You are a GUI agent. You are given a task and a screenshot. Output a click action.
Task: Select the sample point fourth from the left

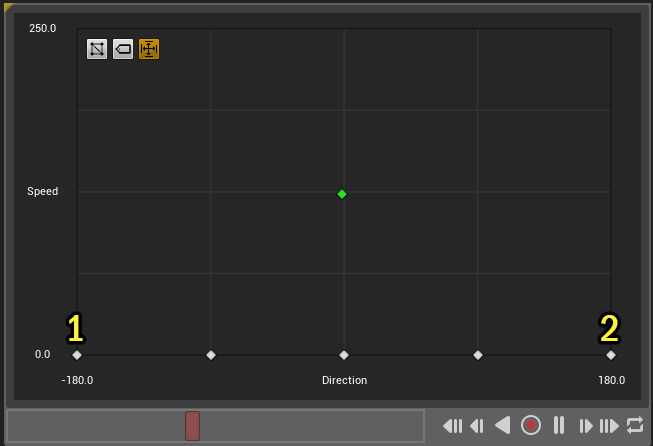point(478,355)
